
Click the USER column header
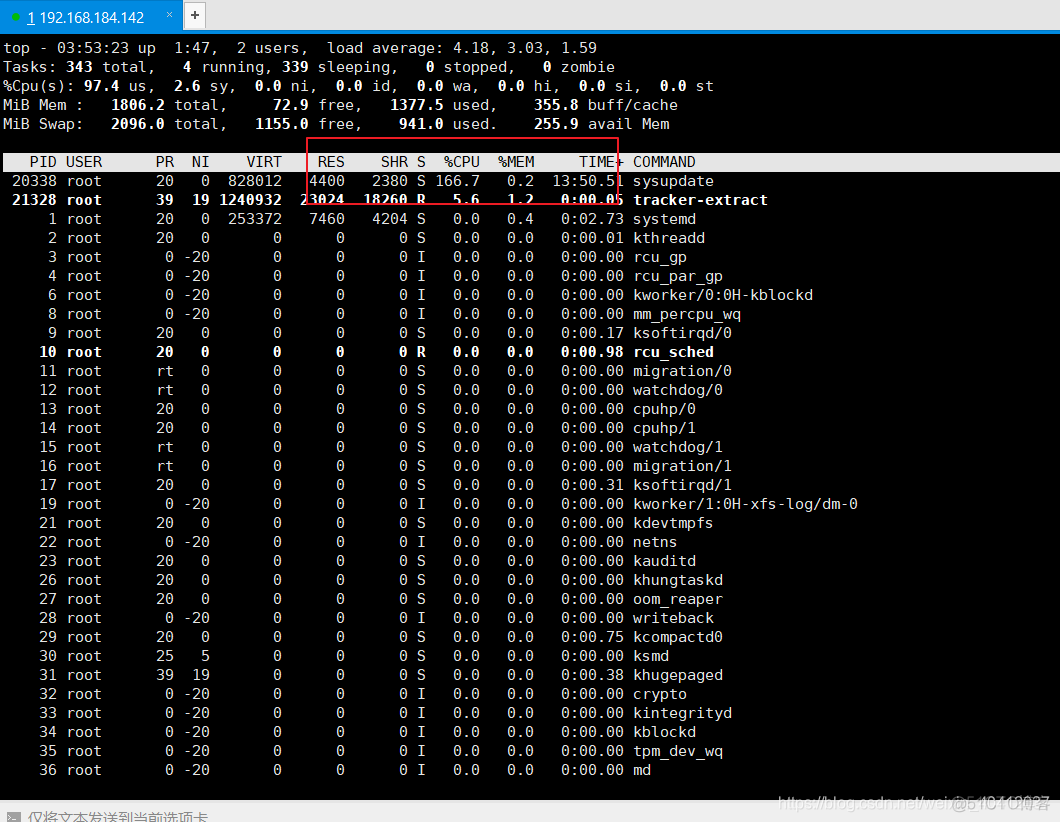[84, 162]
